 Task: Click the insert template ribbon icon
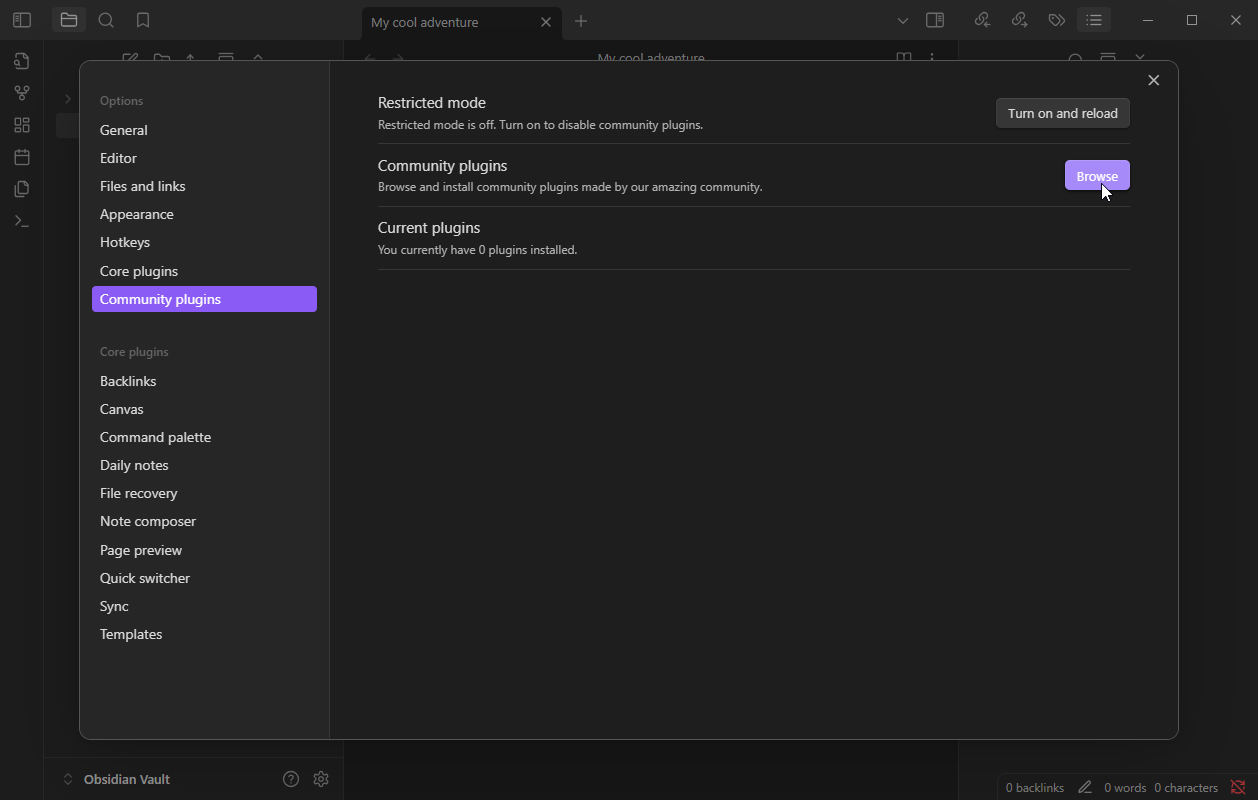(22, 189)
